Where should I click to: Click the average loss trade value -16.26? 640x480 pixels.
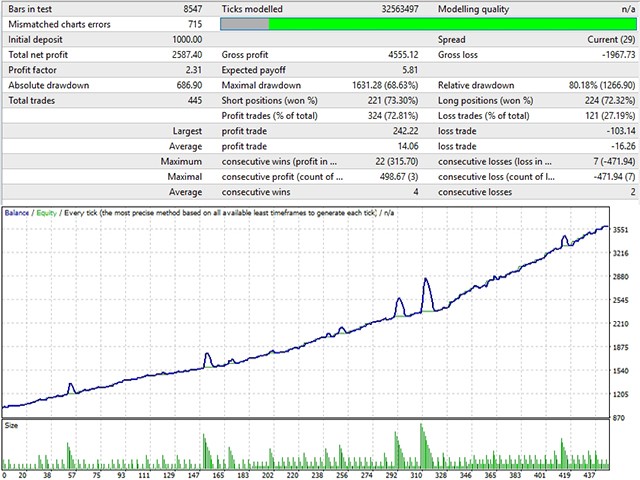point(623,146)
